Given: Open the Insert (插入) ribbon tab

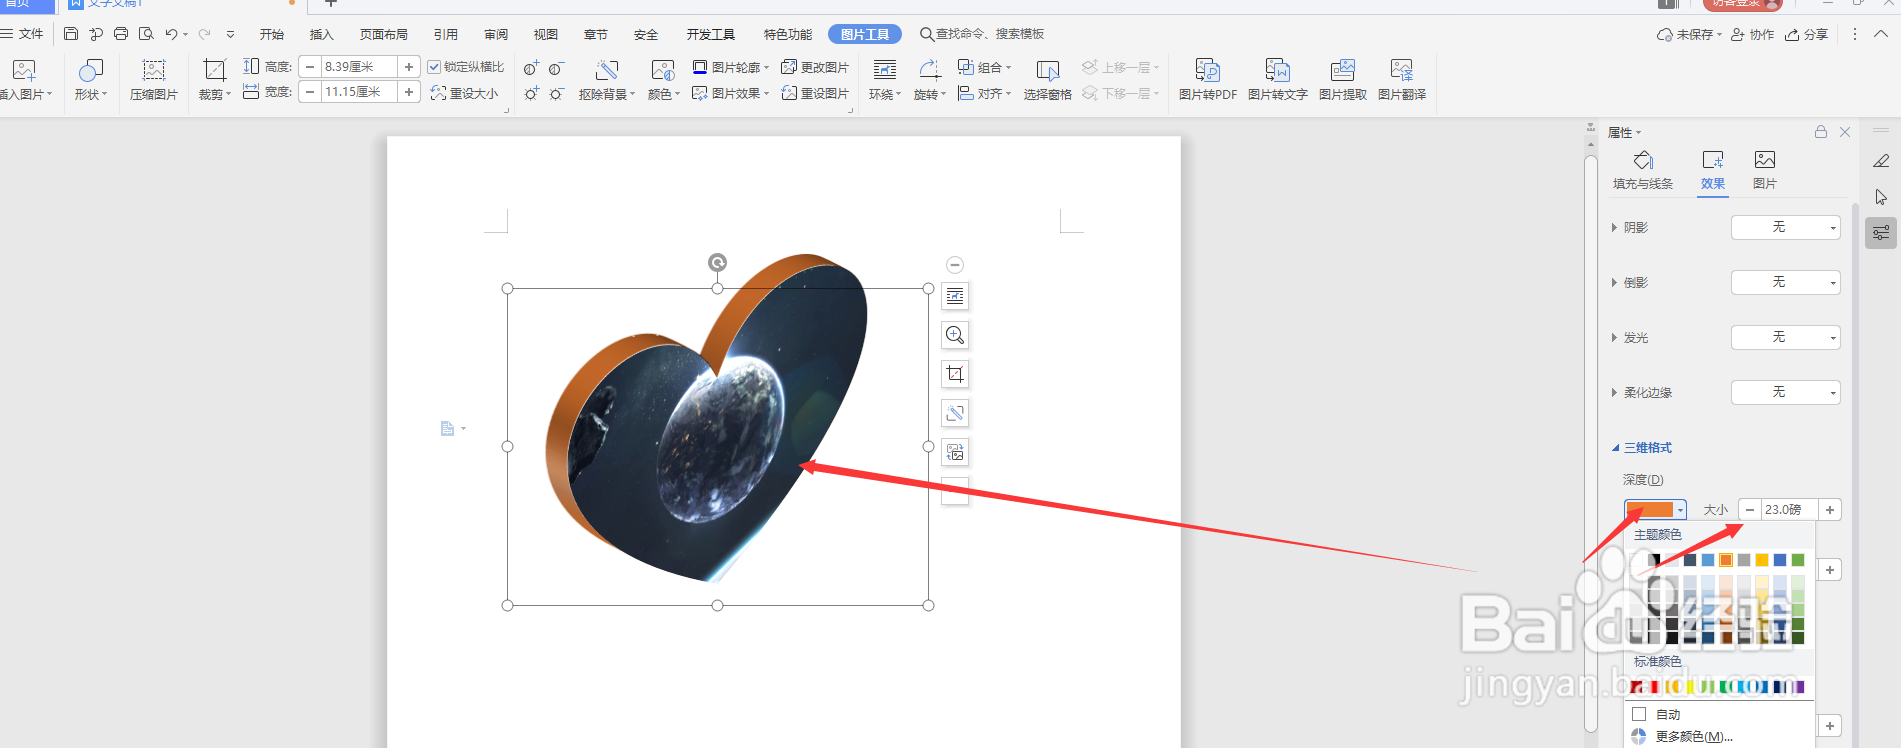Looking at the screenshot, I should pos(321,34).
